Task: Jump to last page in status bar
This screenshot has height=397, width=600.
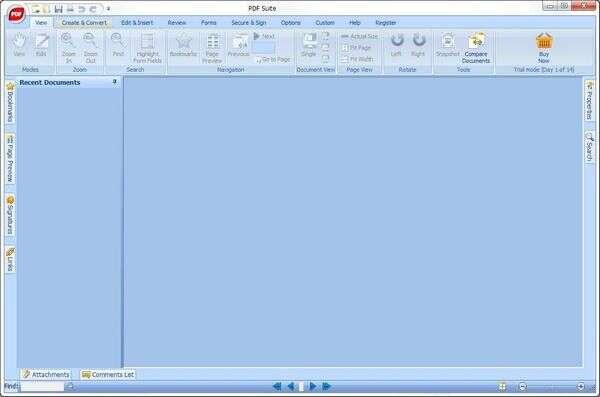Action: [326, 387]
